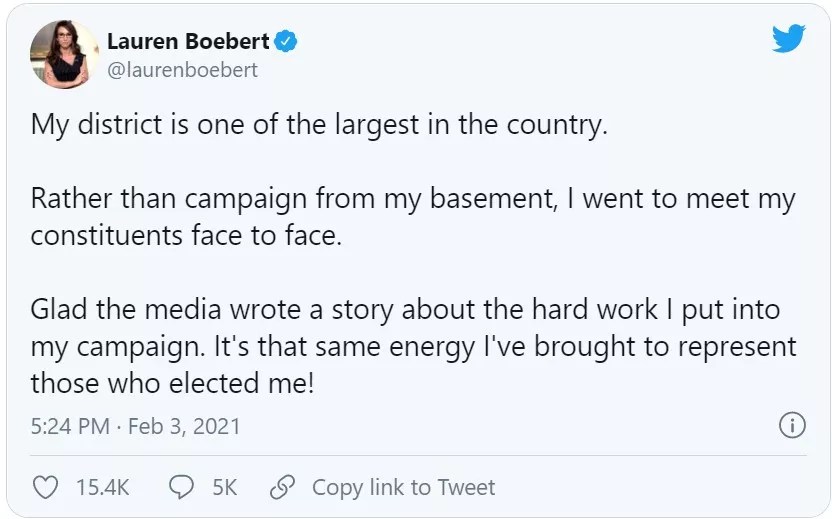The image size is (832, 519).
Task: Click the 'It's that same energy' line
Action: coord(413,346)
